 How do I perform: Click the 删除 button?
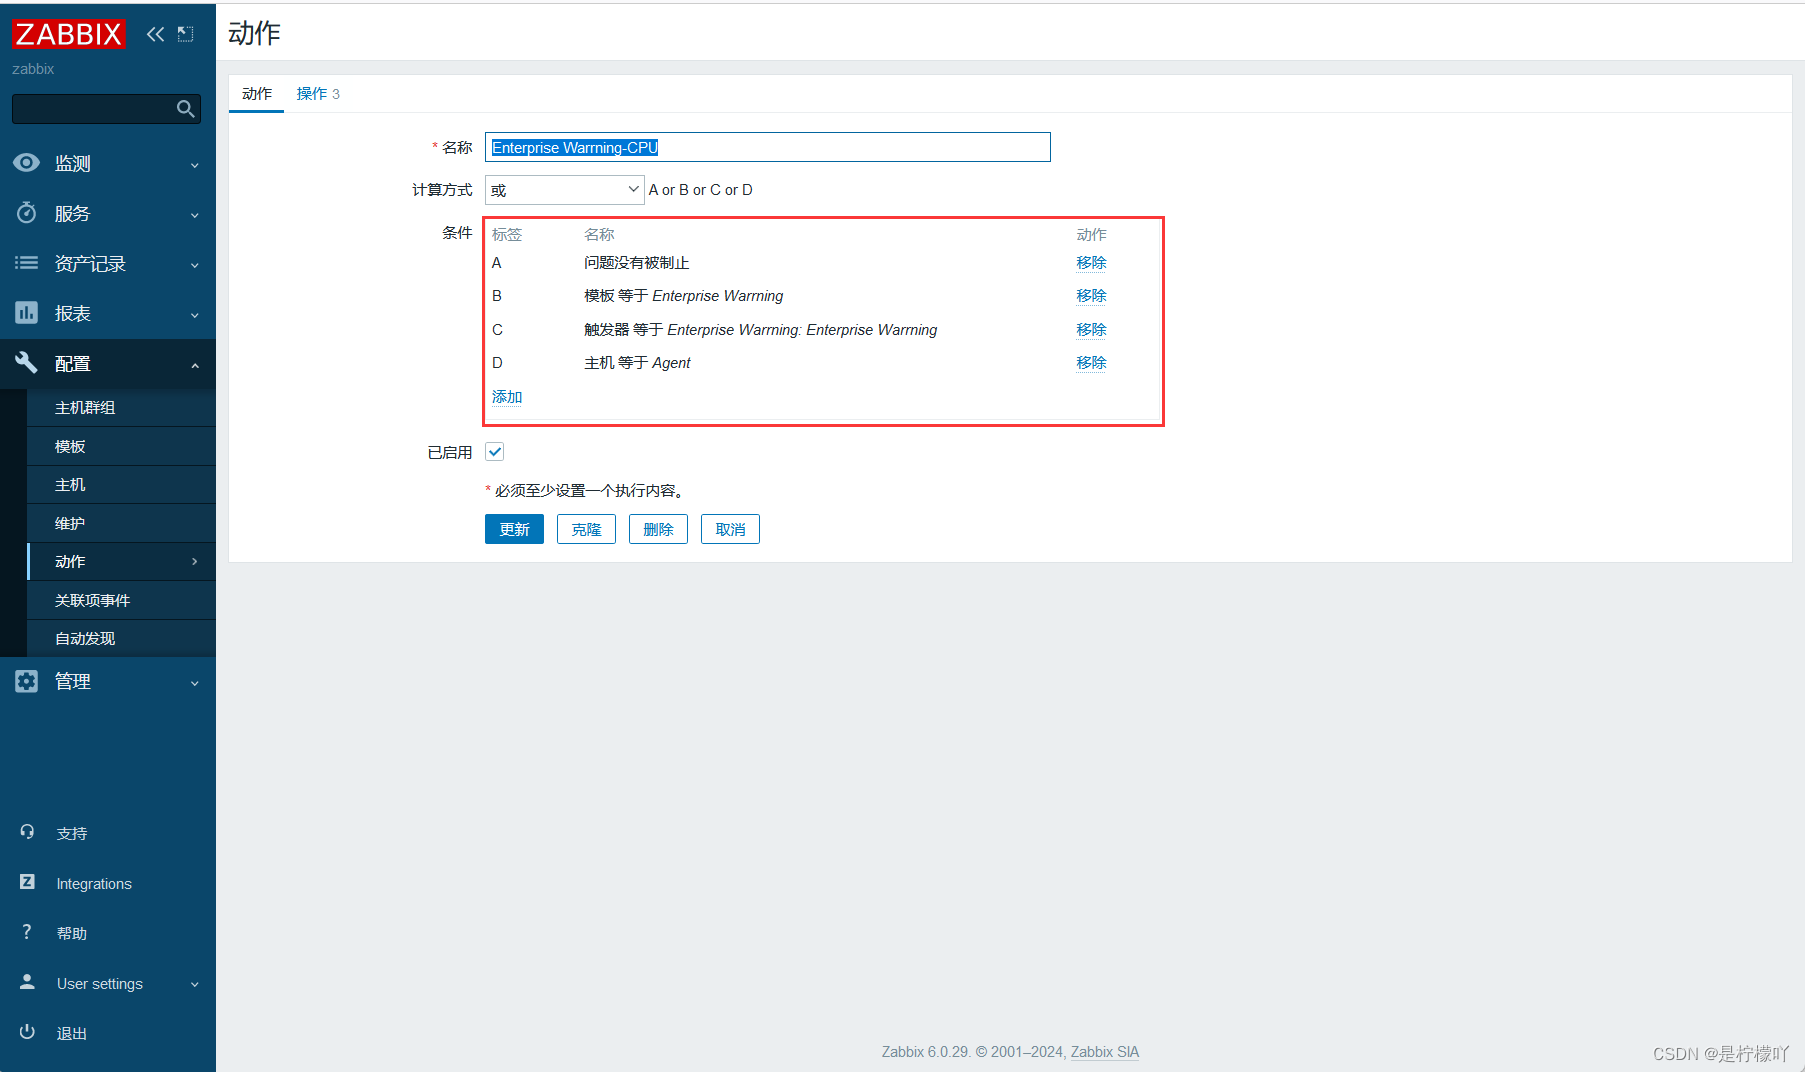[658, 529]
